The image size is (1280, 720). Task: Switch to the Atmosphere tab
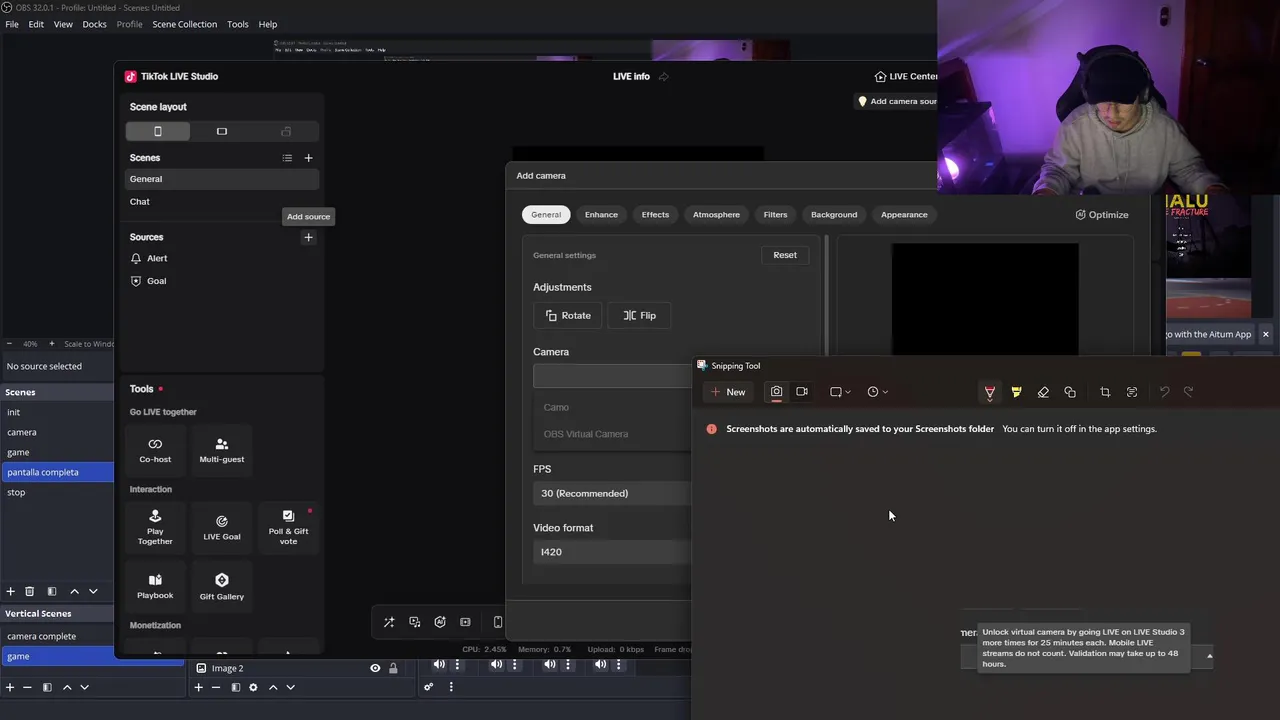716,214
